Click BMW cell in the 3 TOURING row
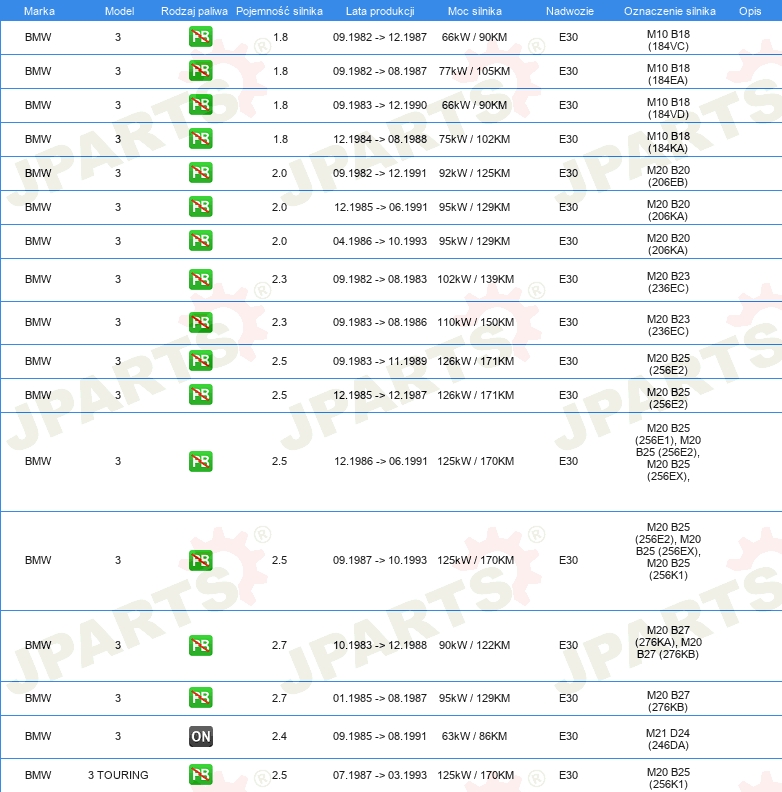 38,775
